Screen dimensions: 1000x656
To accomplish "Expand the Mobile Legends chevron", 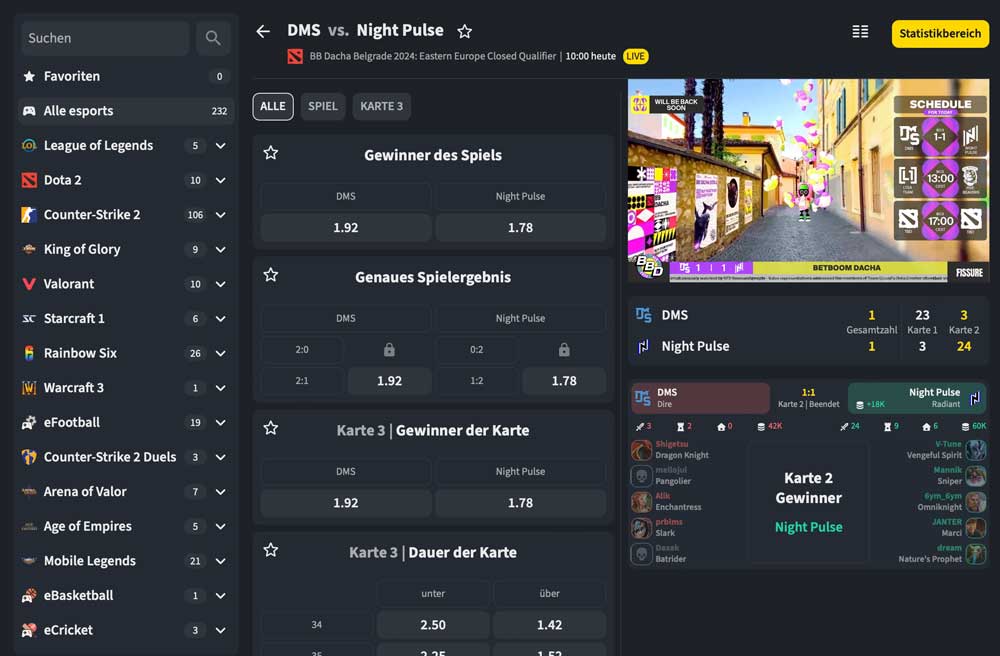I will click(221, 561).
